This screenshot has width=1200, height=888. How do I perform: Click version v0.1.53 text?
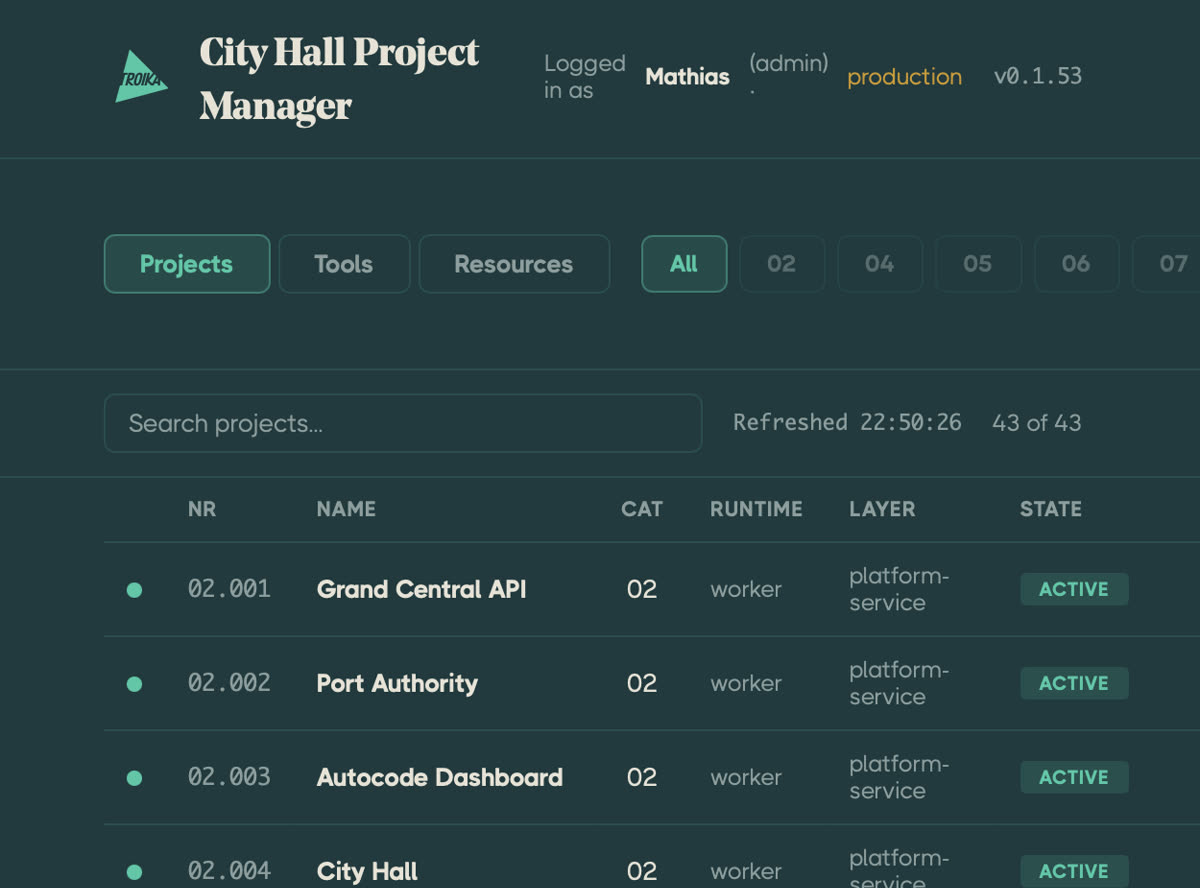[x=1038, y=76]
